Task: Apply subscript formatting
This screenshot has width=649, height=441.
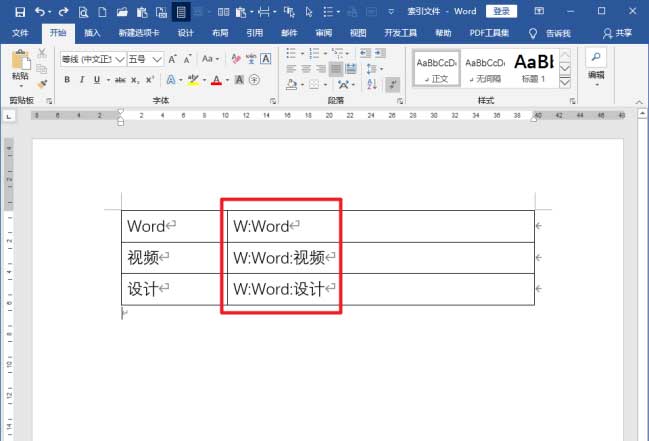Action: [x=133, y=79]
